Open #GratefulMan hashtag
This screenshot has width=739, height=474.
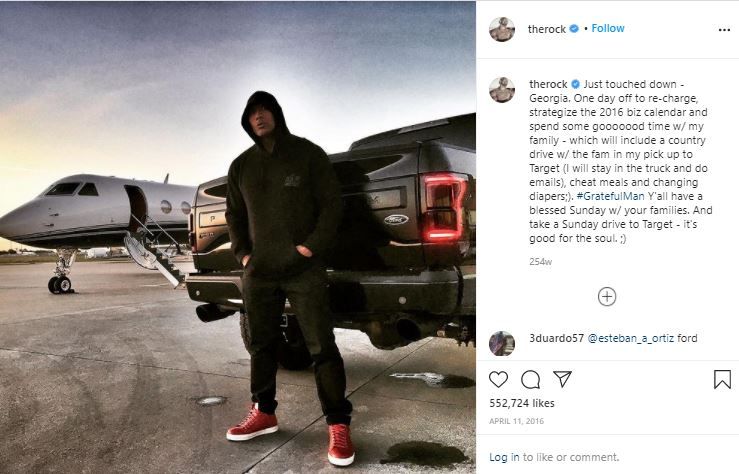point(610,196)
